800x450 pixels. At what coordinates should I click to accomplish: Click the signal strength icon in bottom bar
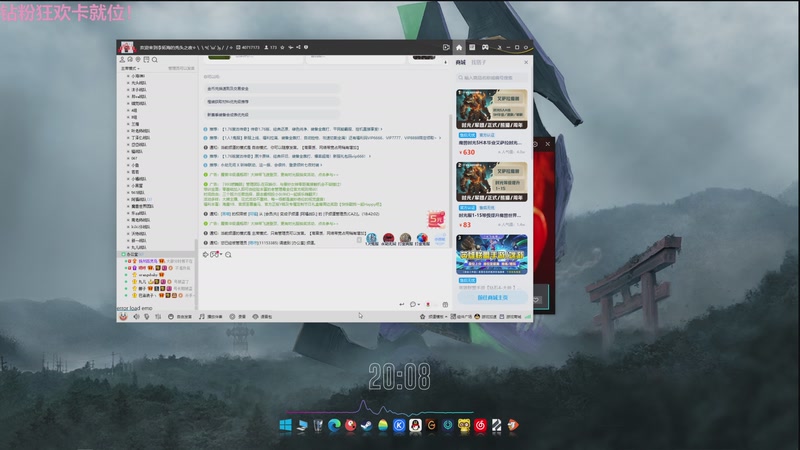[x=528, y=317]
